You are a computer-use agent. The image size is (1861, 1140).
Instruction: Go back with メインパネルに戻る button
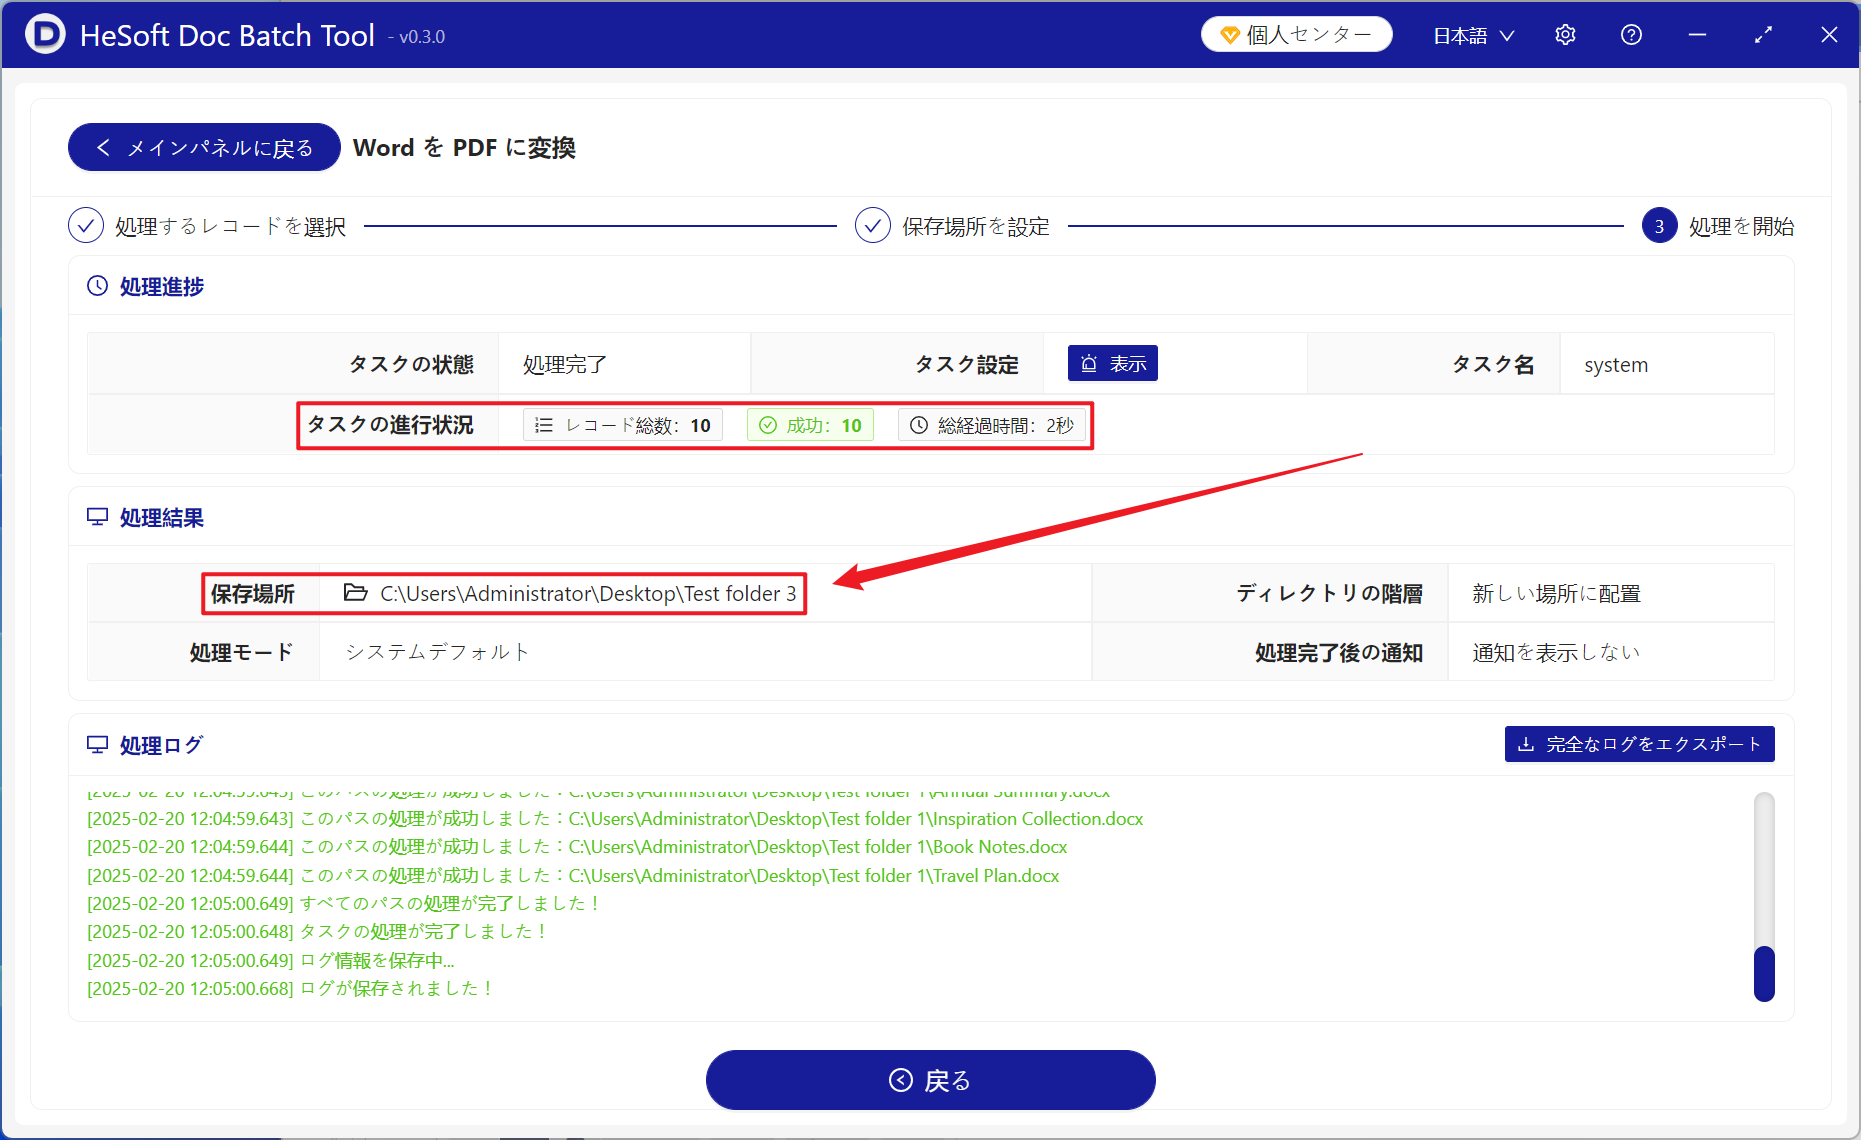(204, 148)
